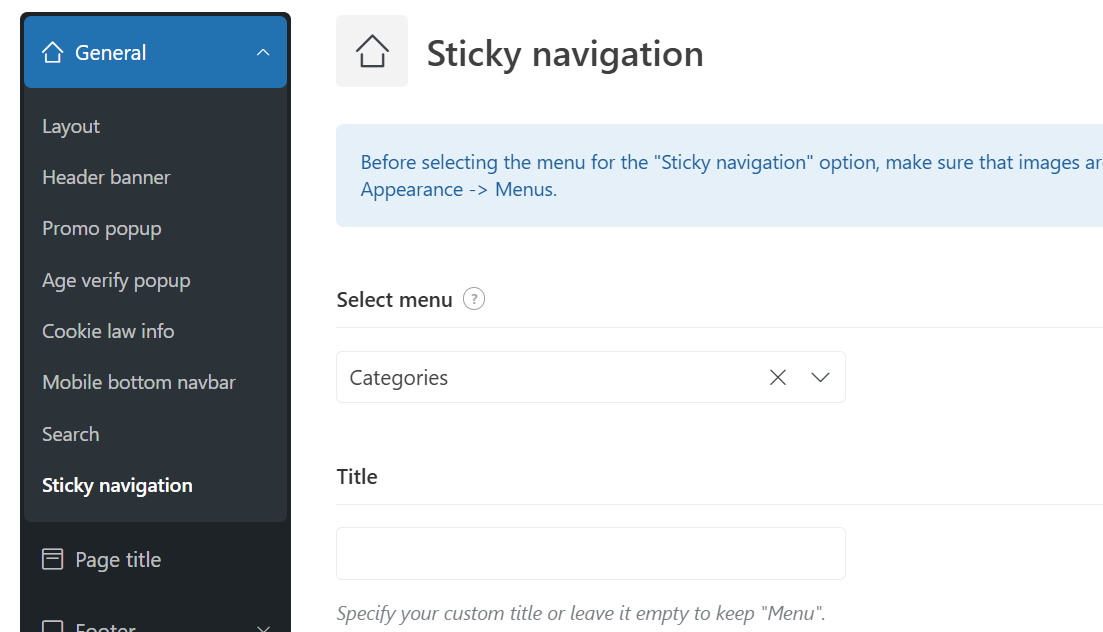Open Age verify popup settings
Image resolution: width=1103 pixels, height=632 pixels.
[x=116, y=280]
